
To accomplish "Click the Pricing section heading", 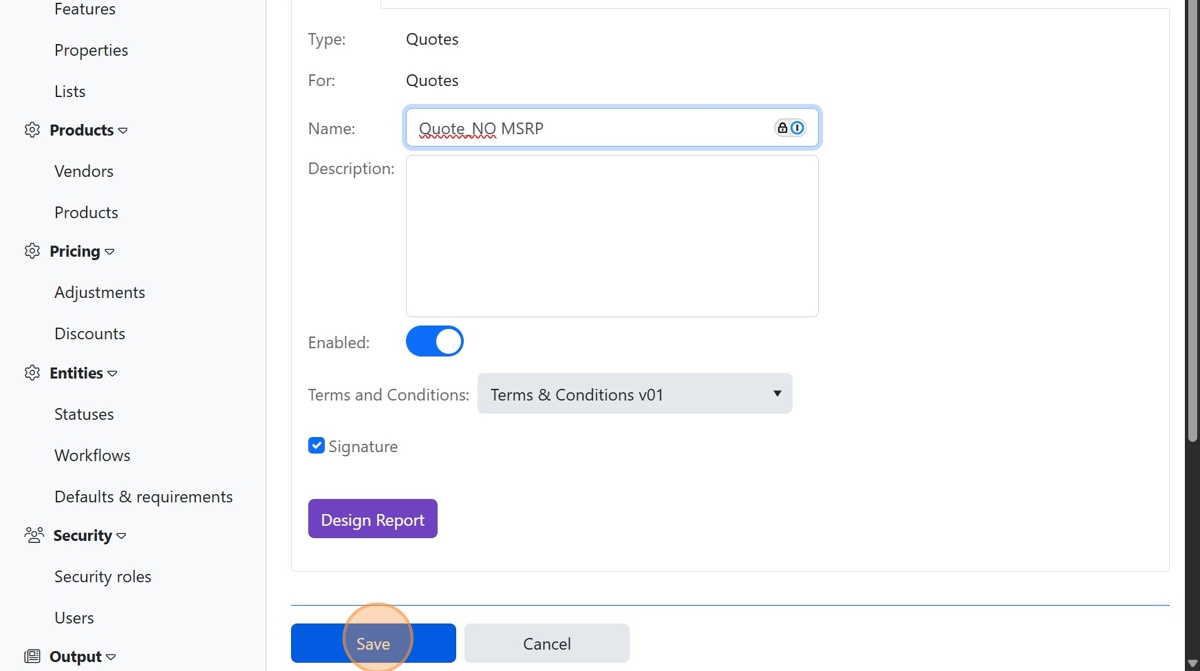I will coord(75,251).
